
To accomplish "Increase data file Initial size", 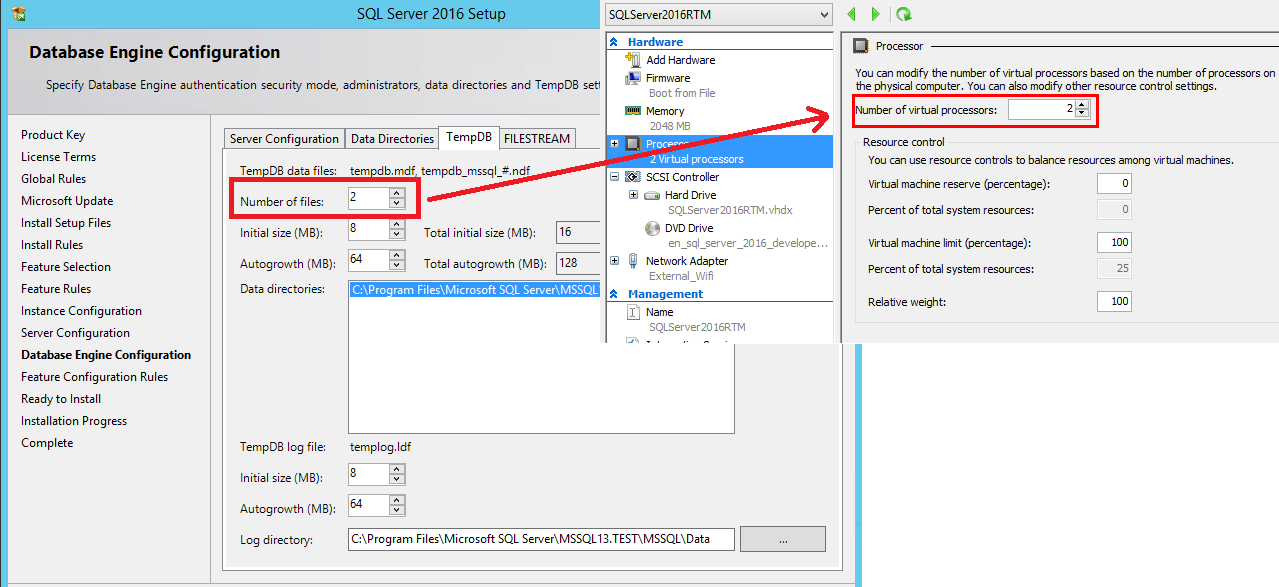I will [x=397, y=226].
